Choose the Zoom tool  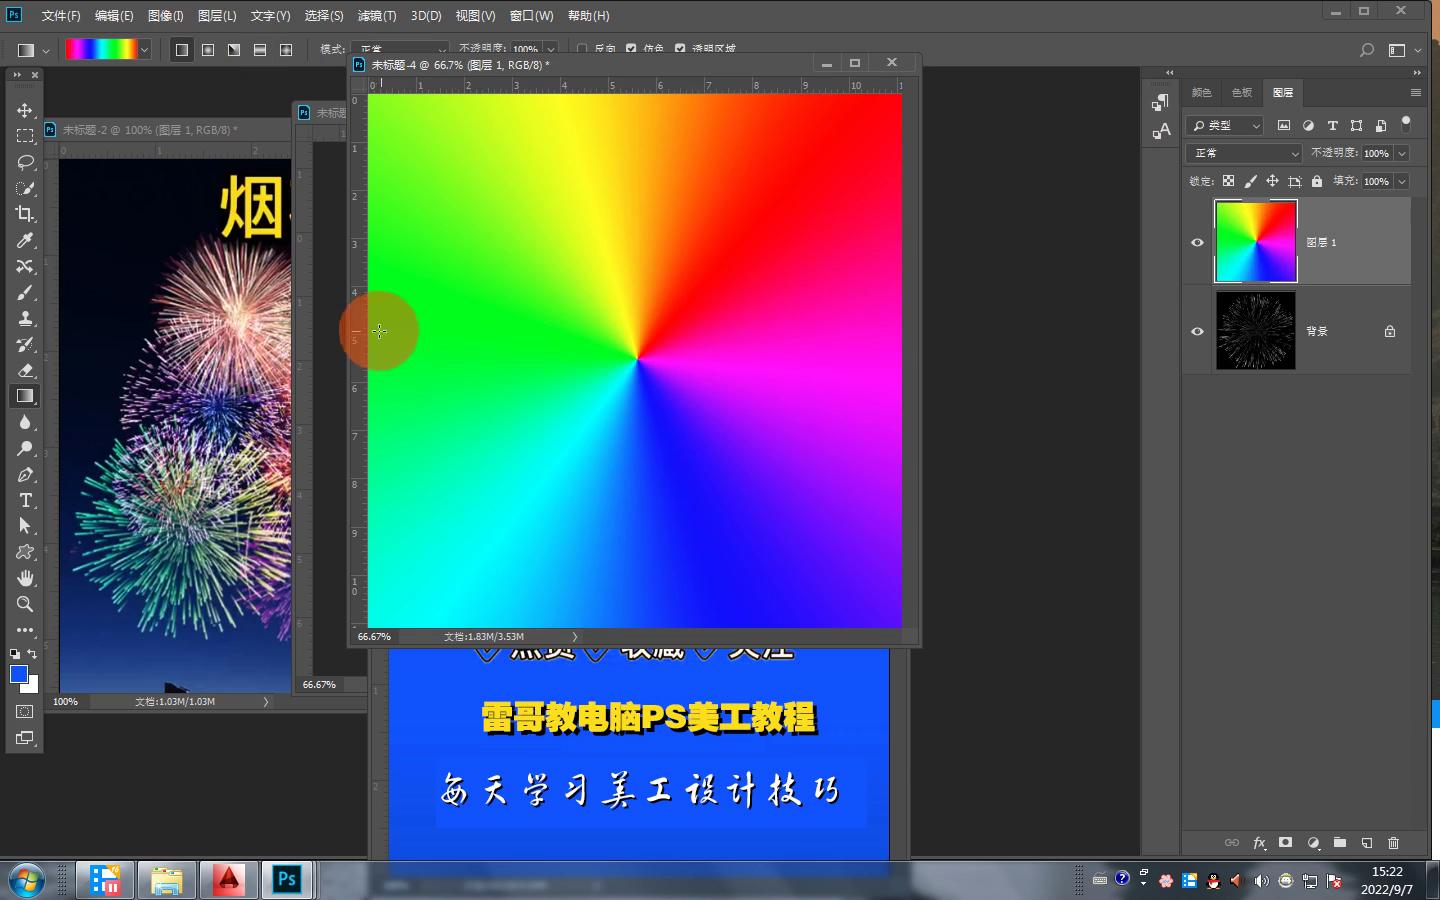click(x=25, y=604)
